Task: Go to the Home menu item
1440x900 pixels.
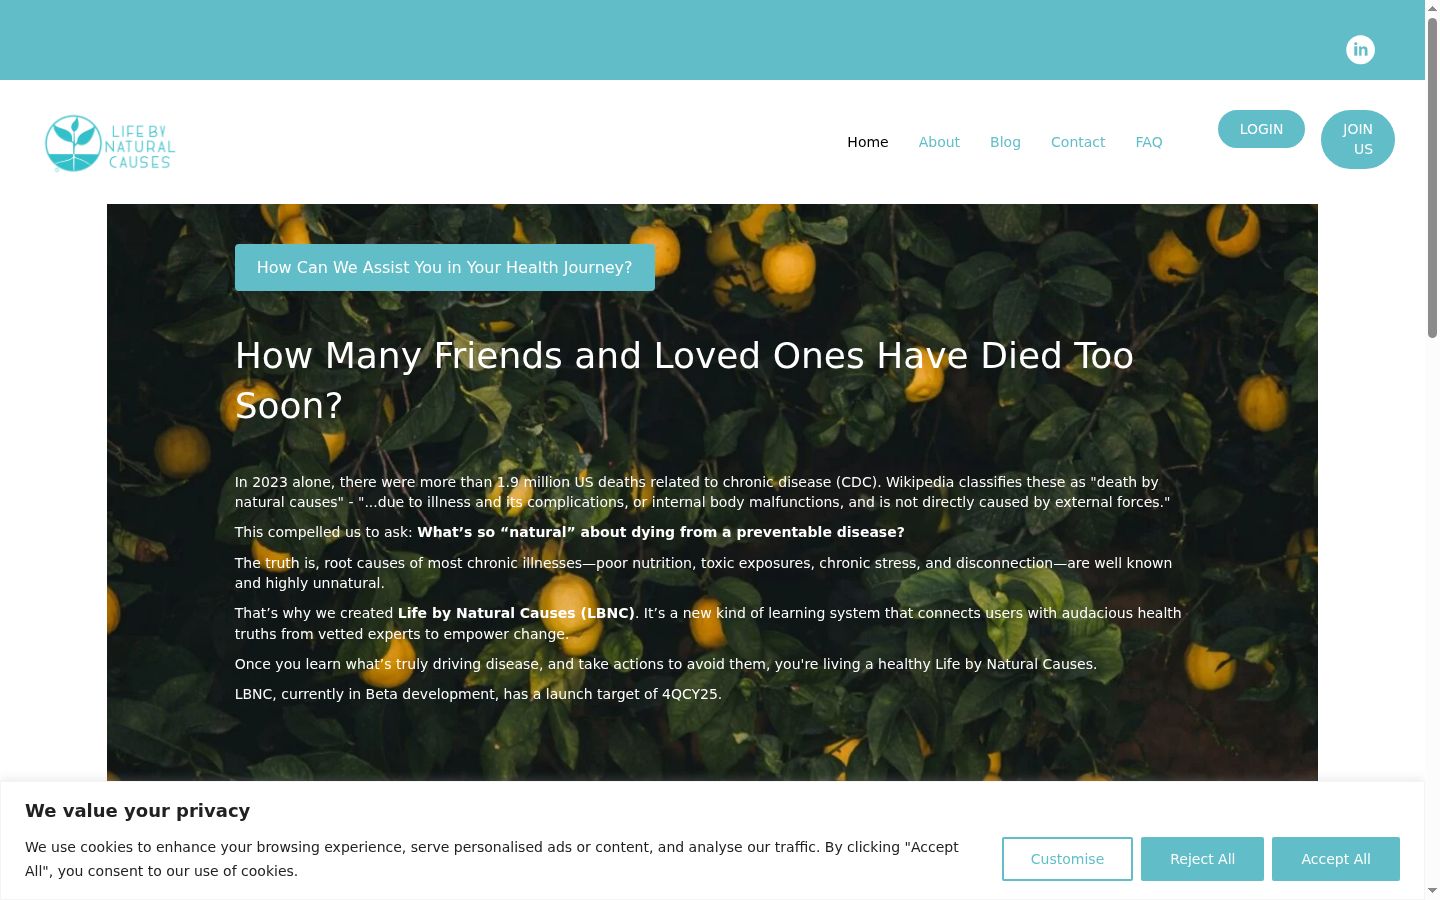Action: coord(868,142)
